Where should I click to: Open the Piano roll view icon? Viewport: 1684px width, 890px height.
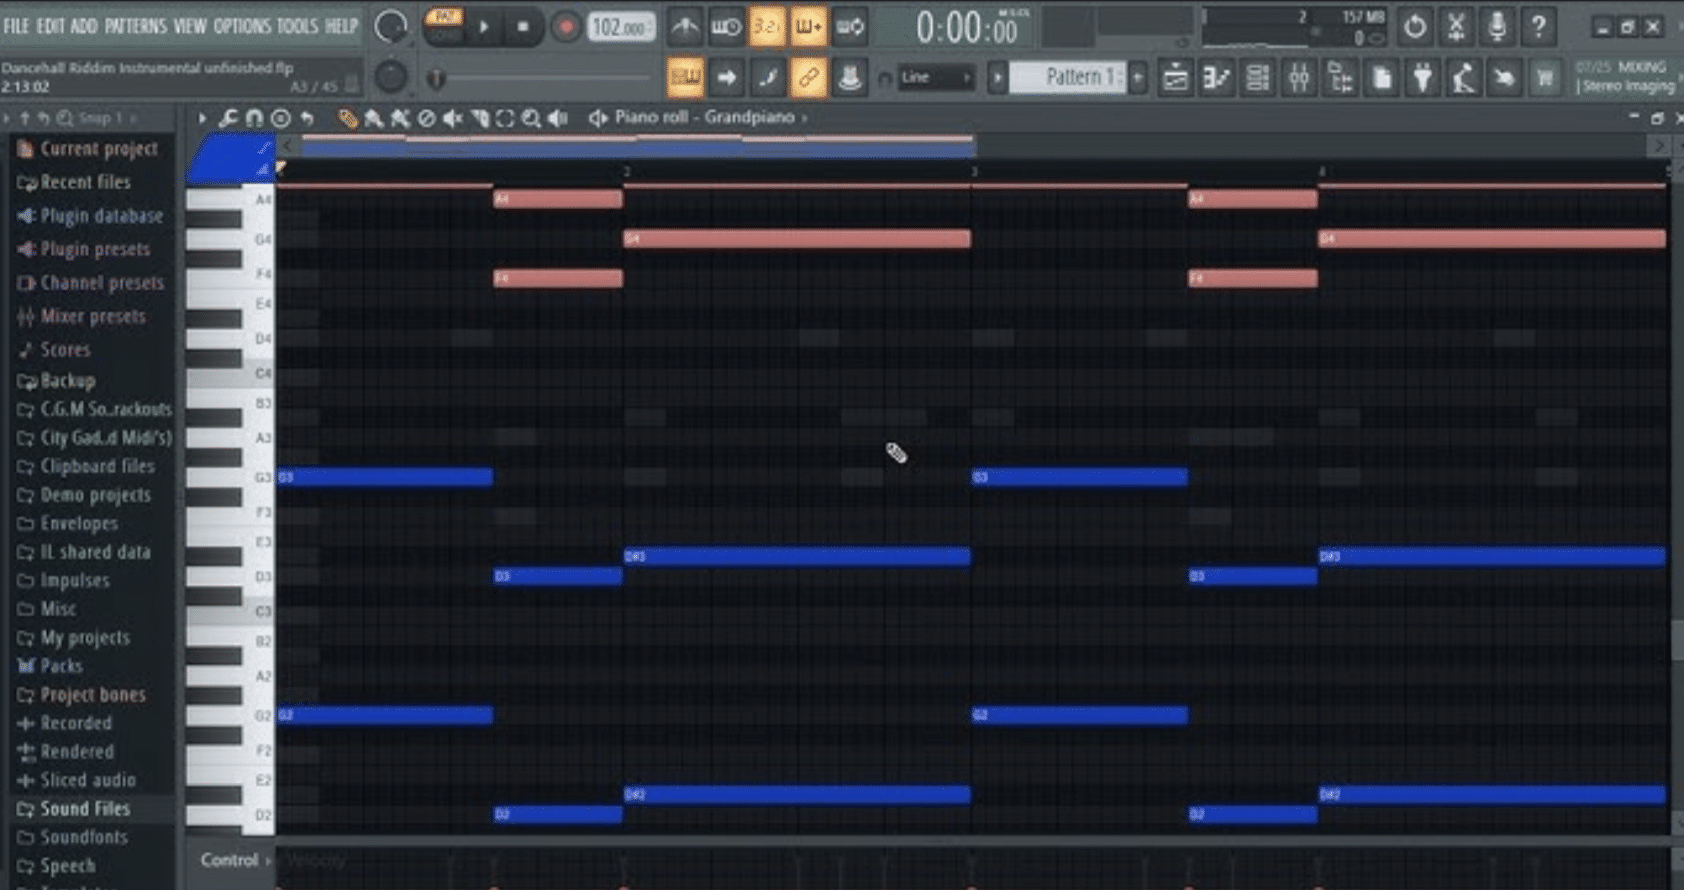coord(1217,77)
